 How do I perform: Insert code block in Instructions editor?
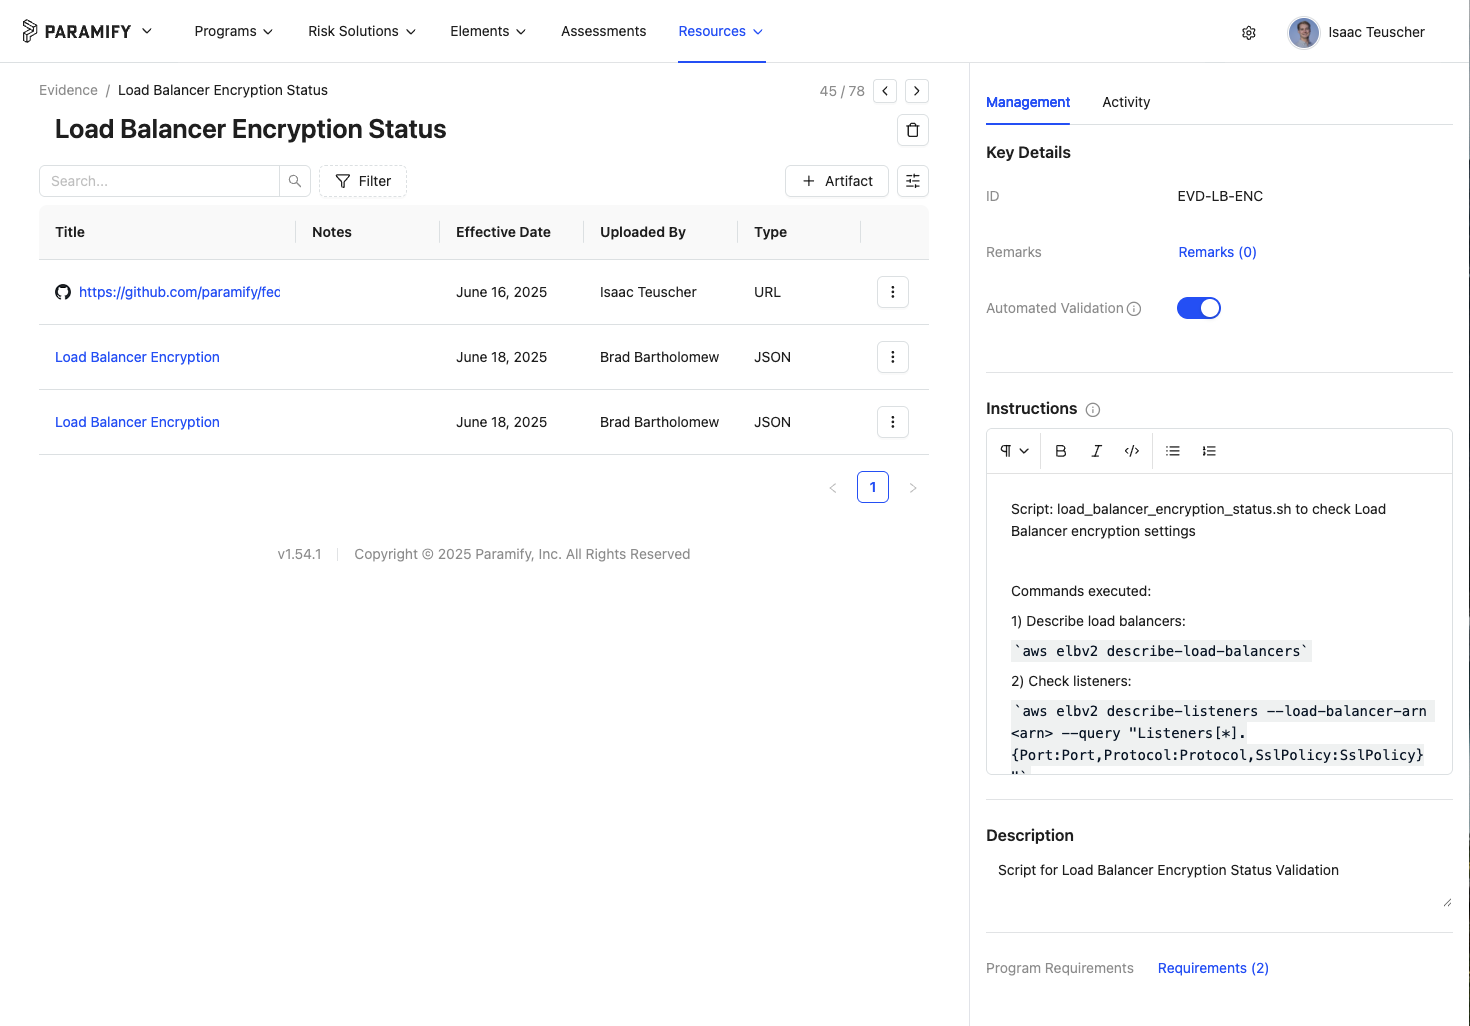pyautogui.click(x=1132, y=451)
